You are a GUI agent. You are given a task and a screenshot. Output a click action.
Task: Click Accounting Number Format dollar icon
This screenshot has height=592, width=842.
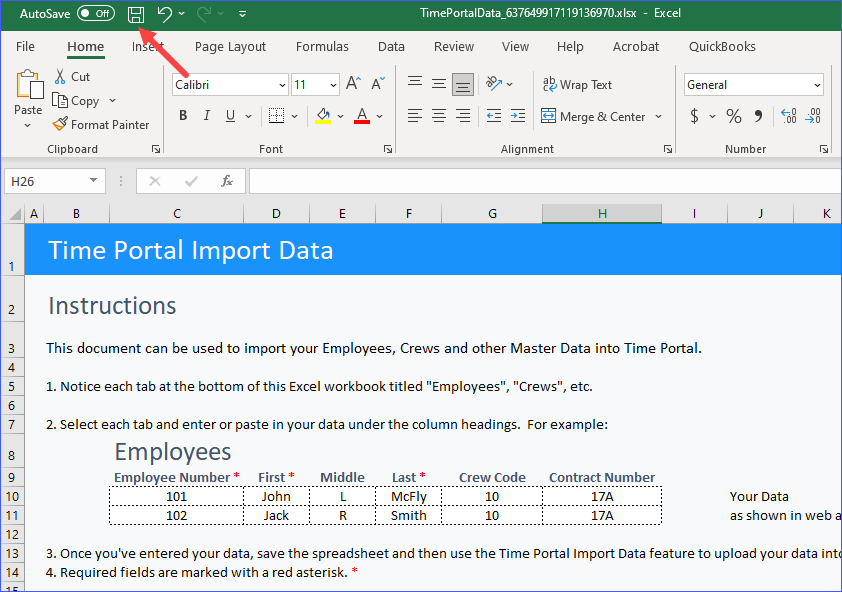(694, 116)
